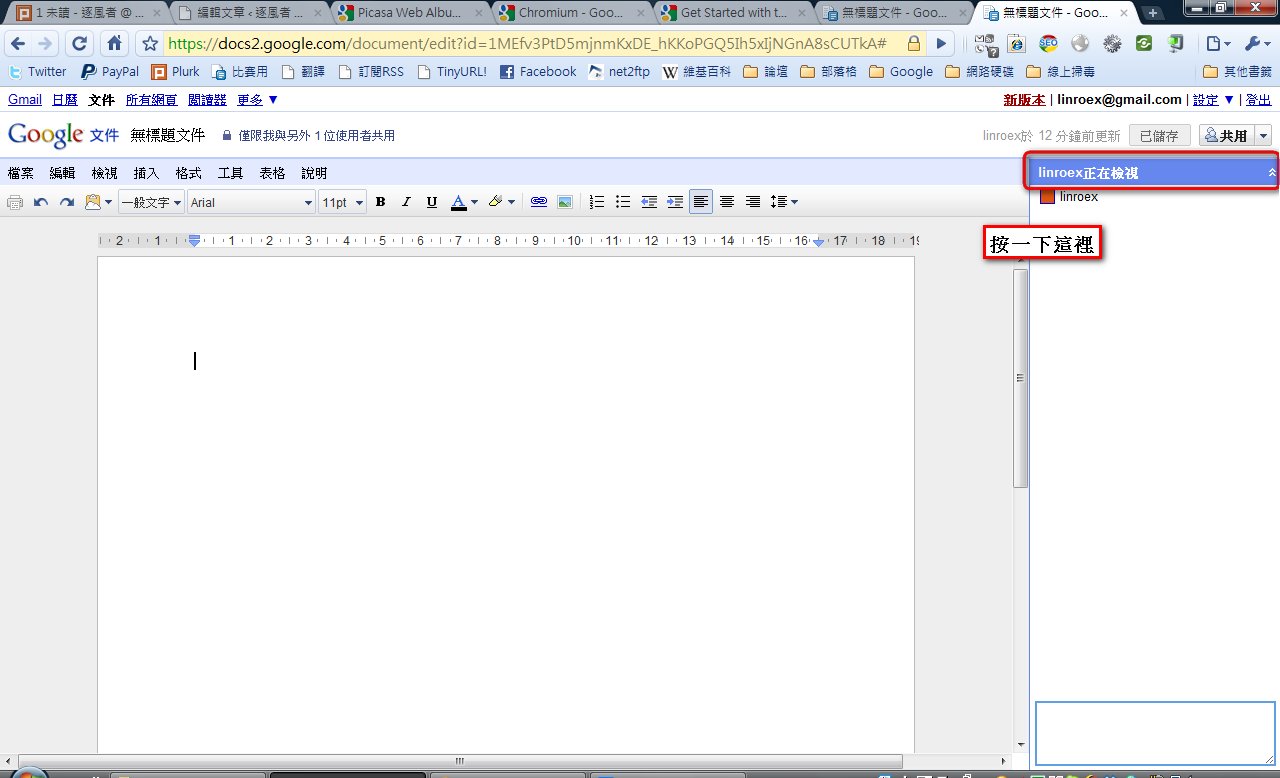Open the 一般文字 paragraph style dropdown
1280x778 pixels.
click(151, 202)
